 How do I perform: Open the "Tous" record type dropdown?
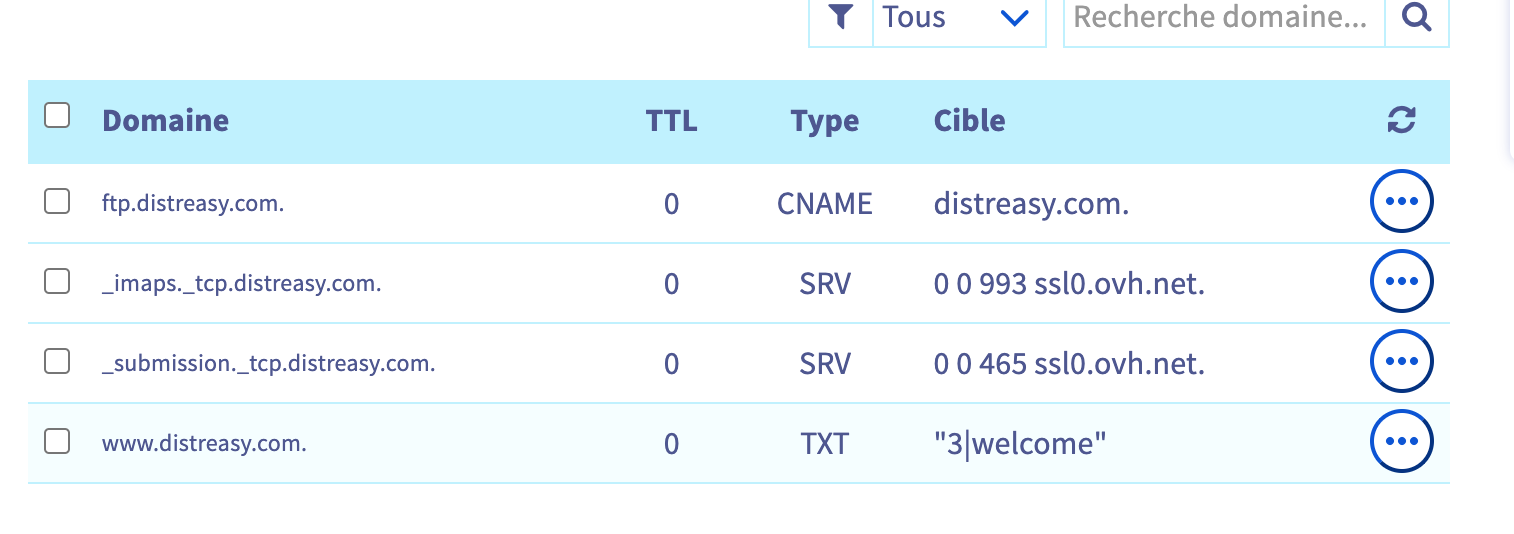[x=957, y=17]
